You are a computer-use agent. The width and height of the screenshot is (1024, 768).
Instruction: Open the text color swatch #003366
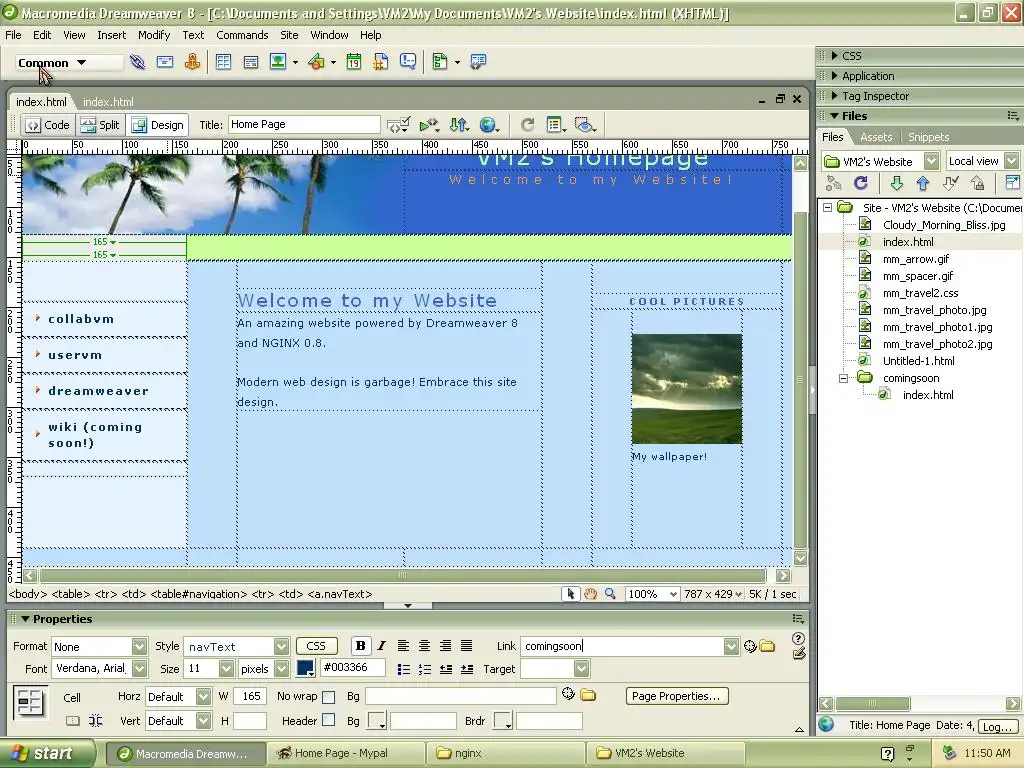(305, 668)
